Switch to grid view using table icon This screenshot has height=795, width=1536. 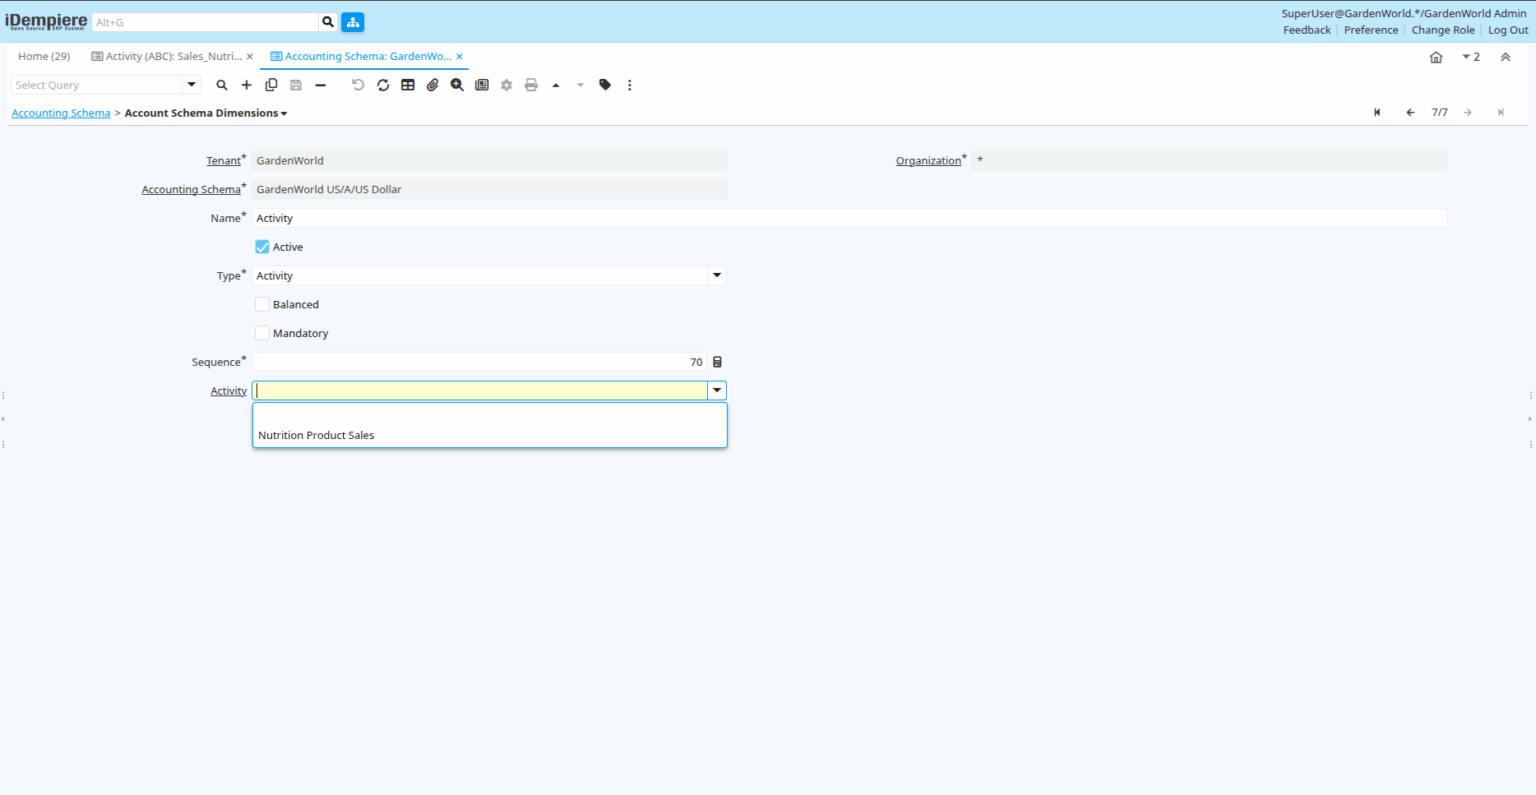(x=408, y=85)
